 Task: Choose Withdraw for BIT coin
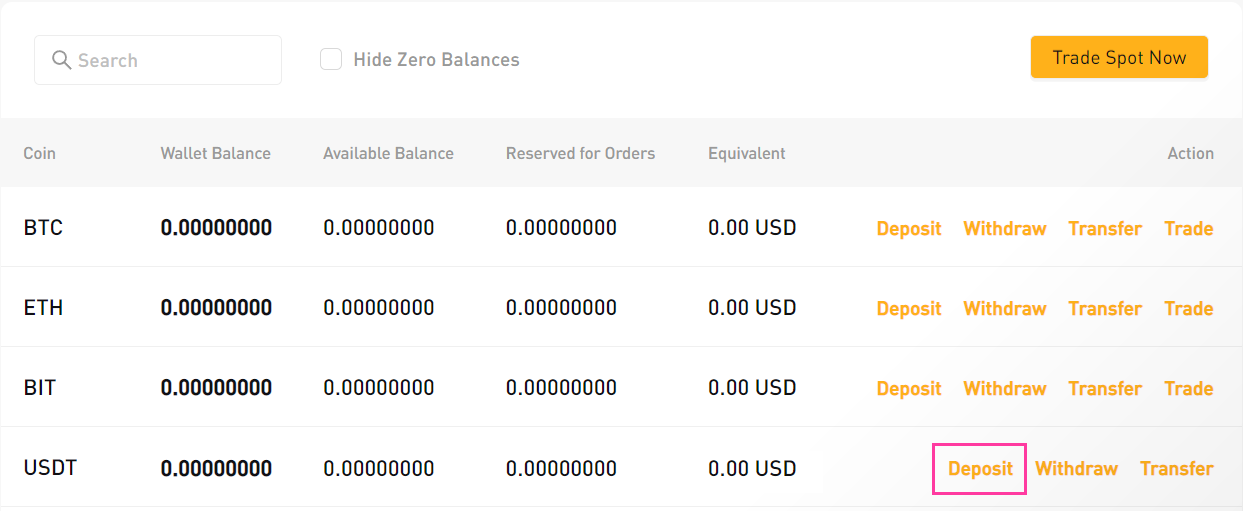[1004, 389]
